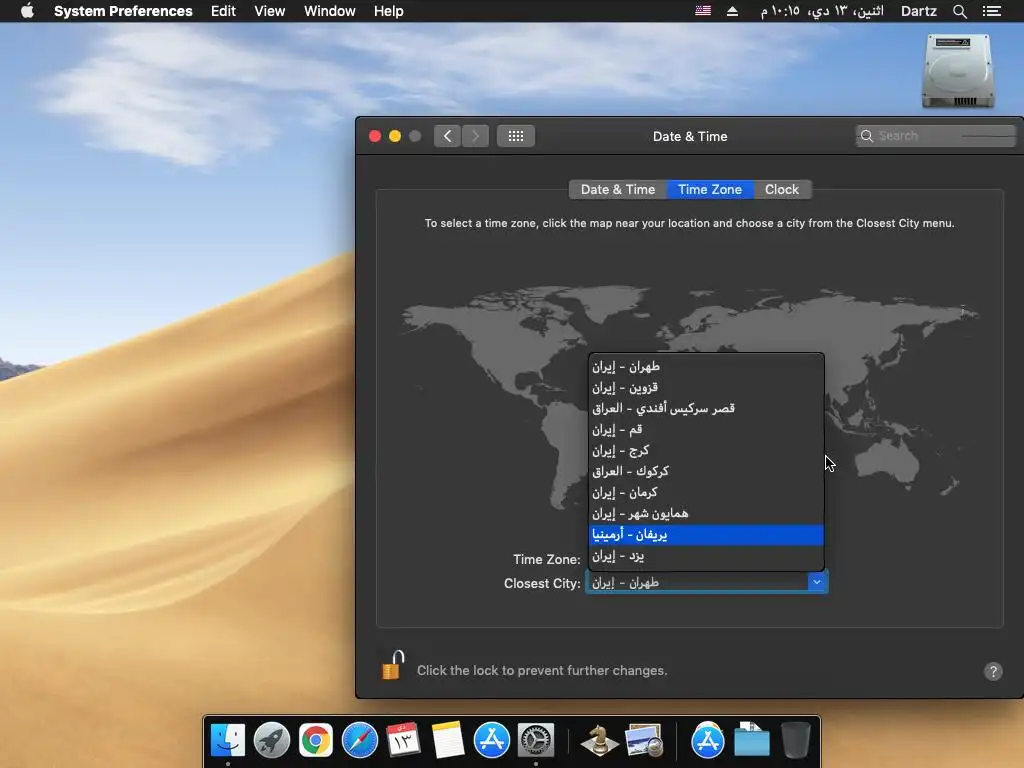
Task: Select قصر سركيس أفندي - العراق entry
Action: click(706, 408)
